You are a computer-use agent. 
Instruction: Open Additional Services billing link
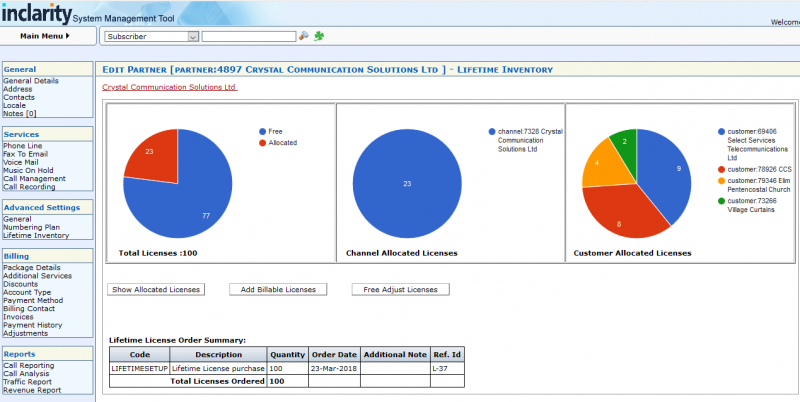click(x=37, y=275)
